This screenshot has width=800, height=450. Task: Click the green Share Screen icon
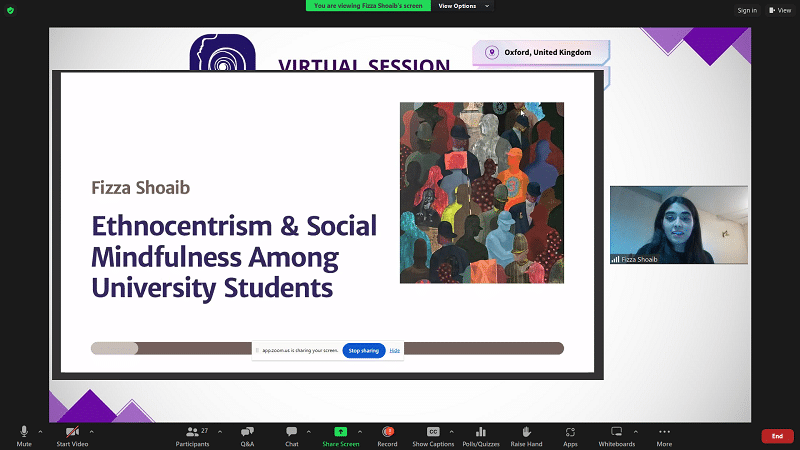click(x=340, y=432)
